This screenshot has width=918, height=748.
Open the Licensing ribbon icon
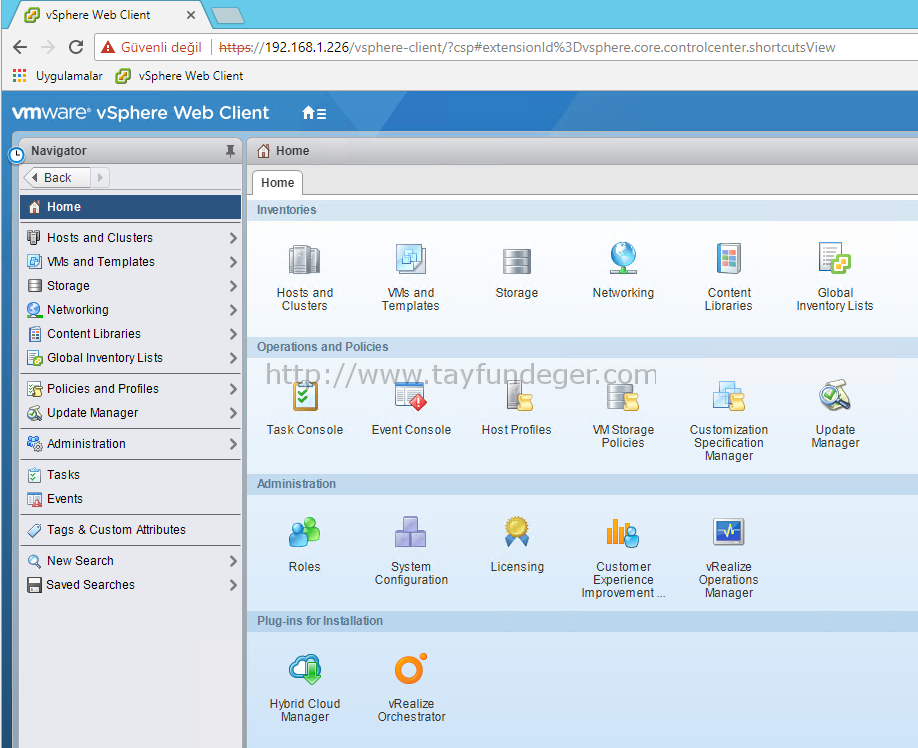click(517, 532)
